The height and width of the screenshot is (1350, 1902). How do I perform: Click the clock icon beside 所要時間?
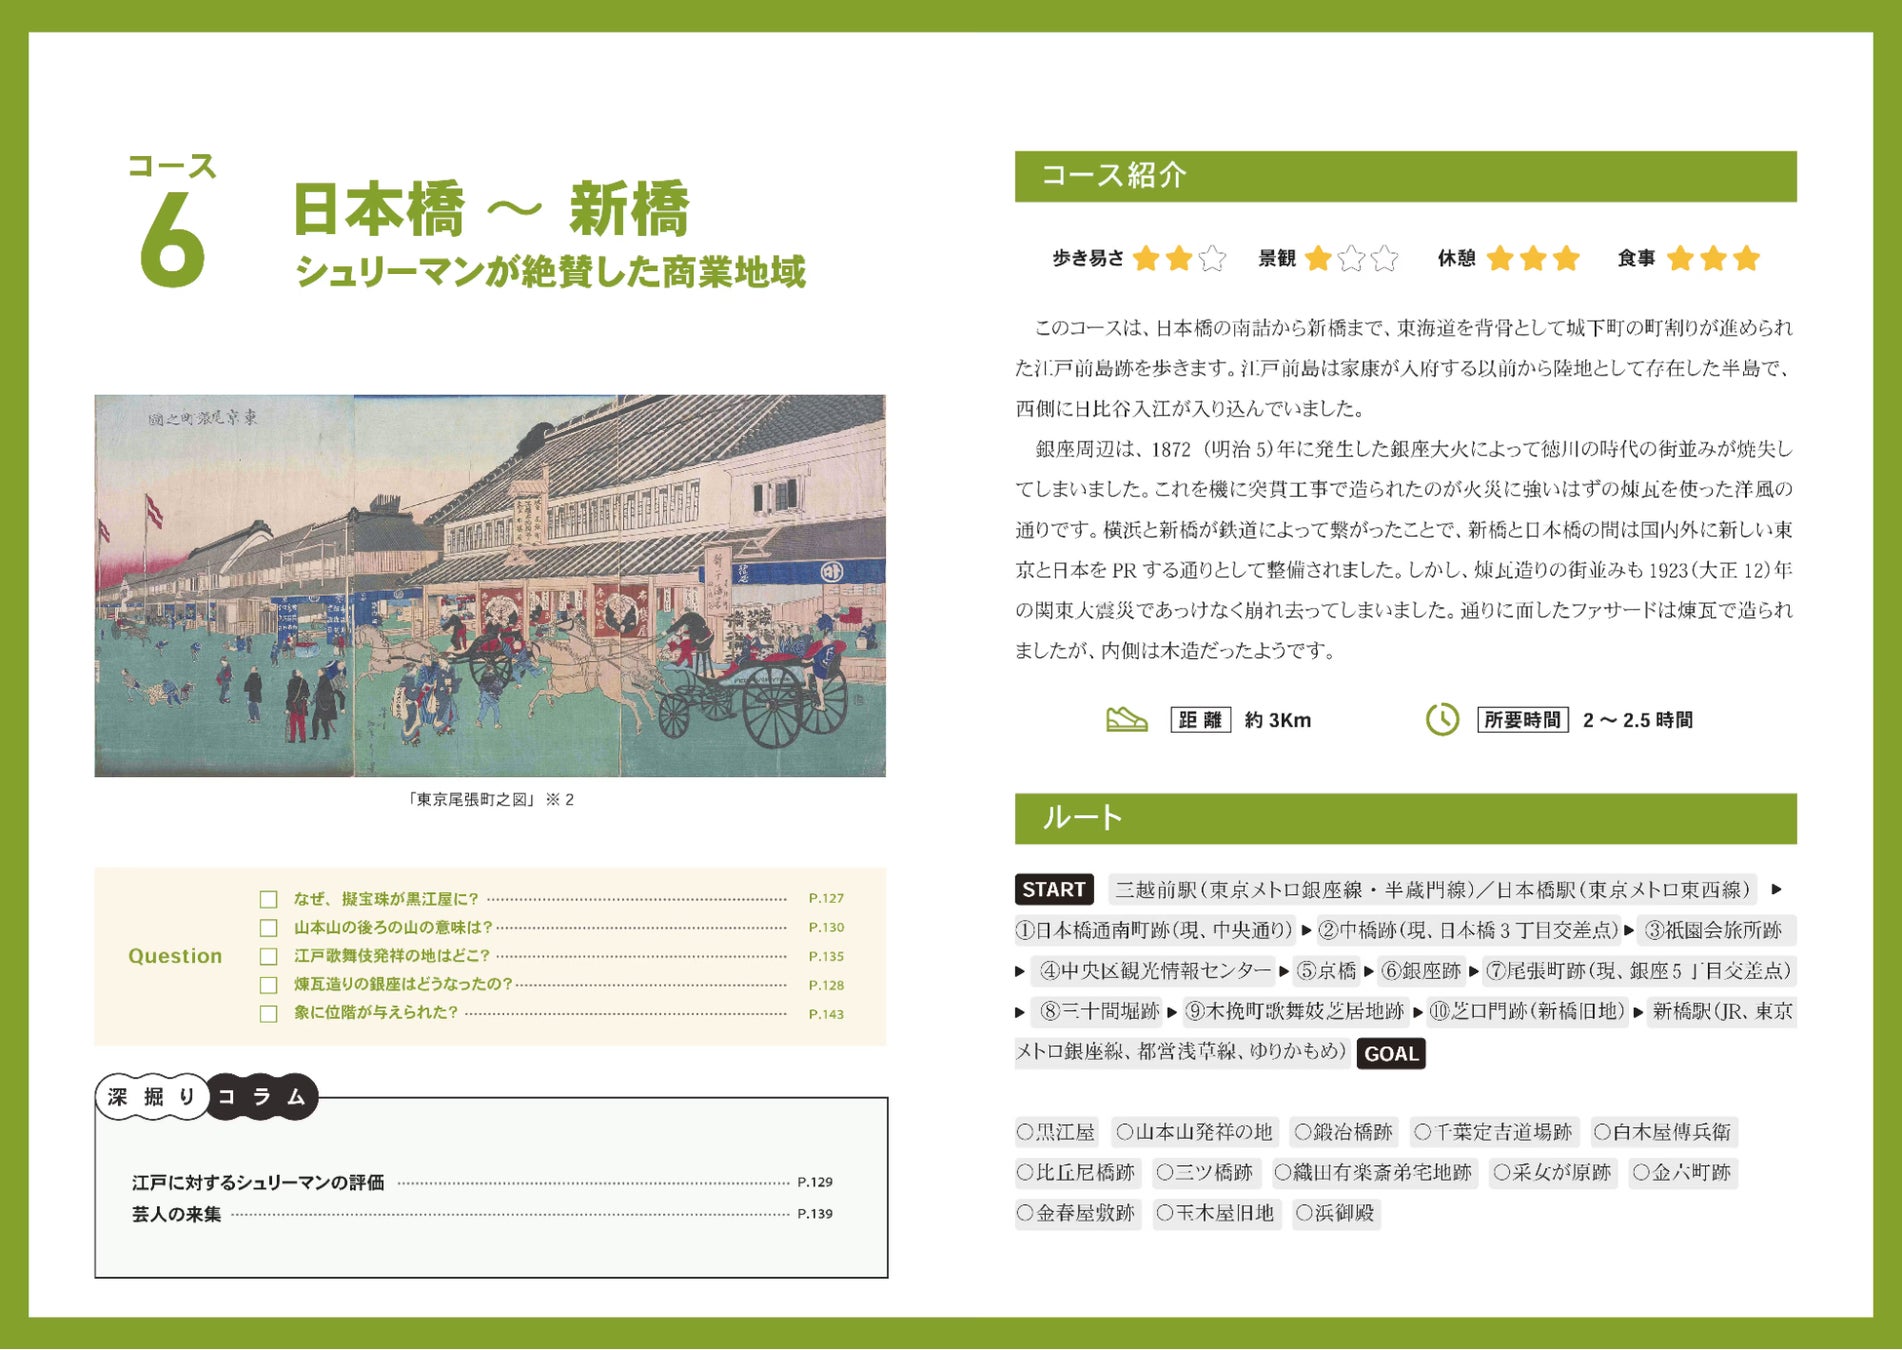coord(1442,719)
